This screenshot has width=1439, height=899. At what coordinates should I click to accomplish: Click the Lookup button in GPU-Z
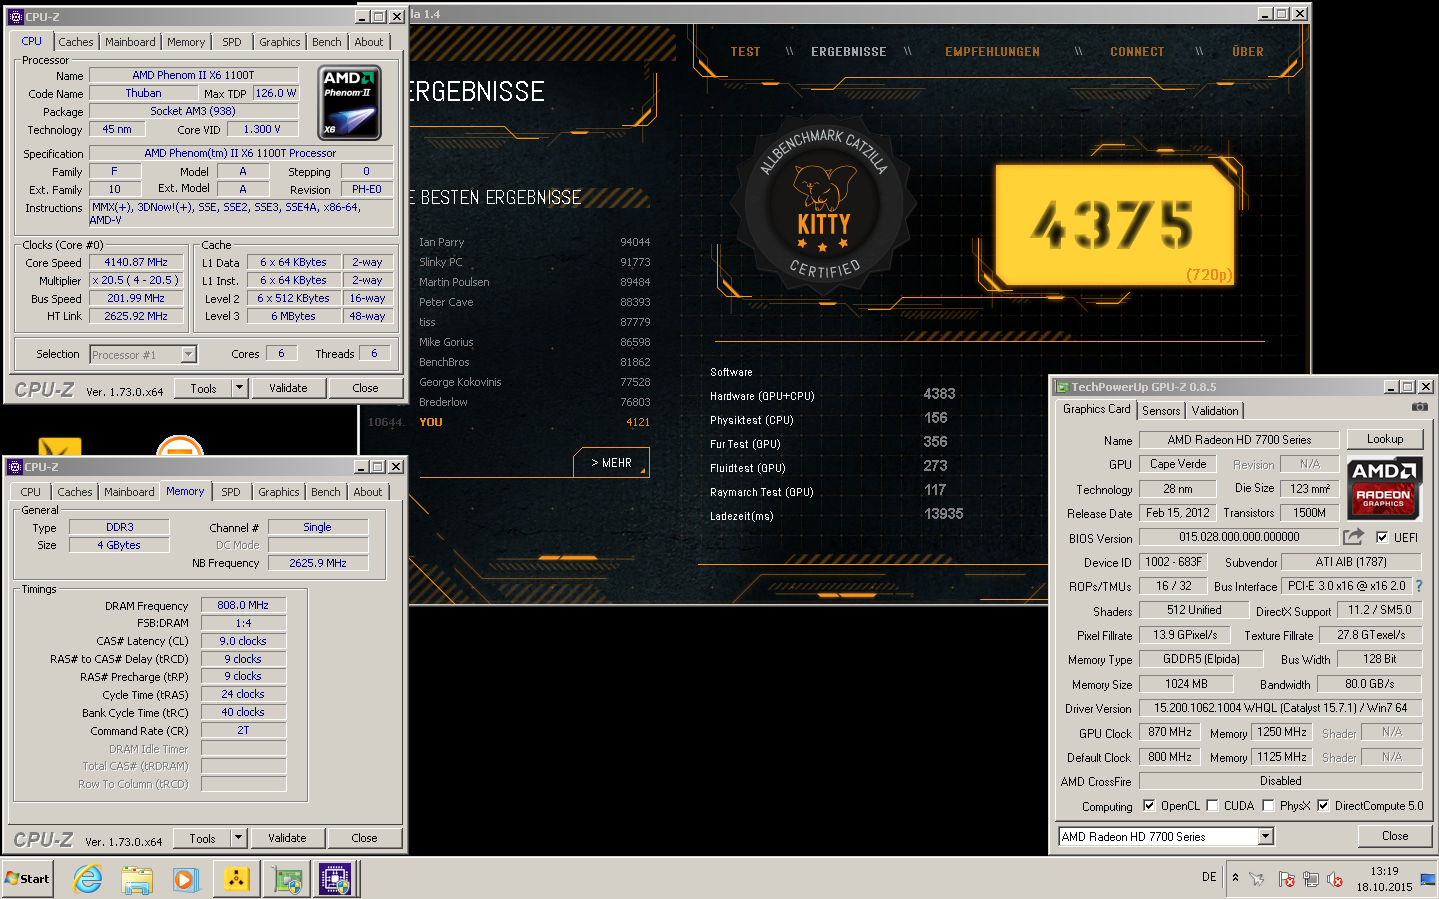tap(1385, 439)
